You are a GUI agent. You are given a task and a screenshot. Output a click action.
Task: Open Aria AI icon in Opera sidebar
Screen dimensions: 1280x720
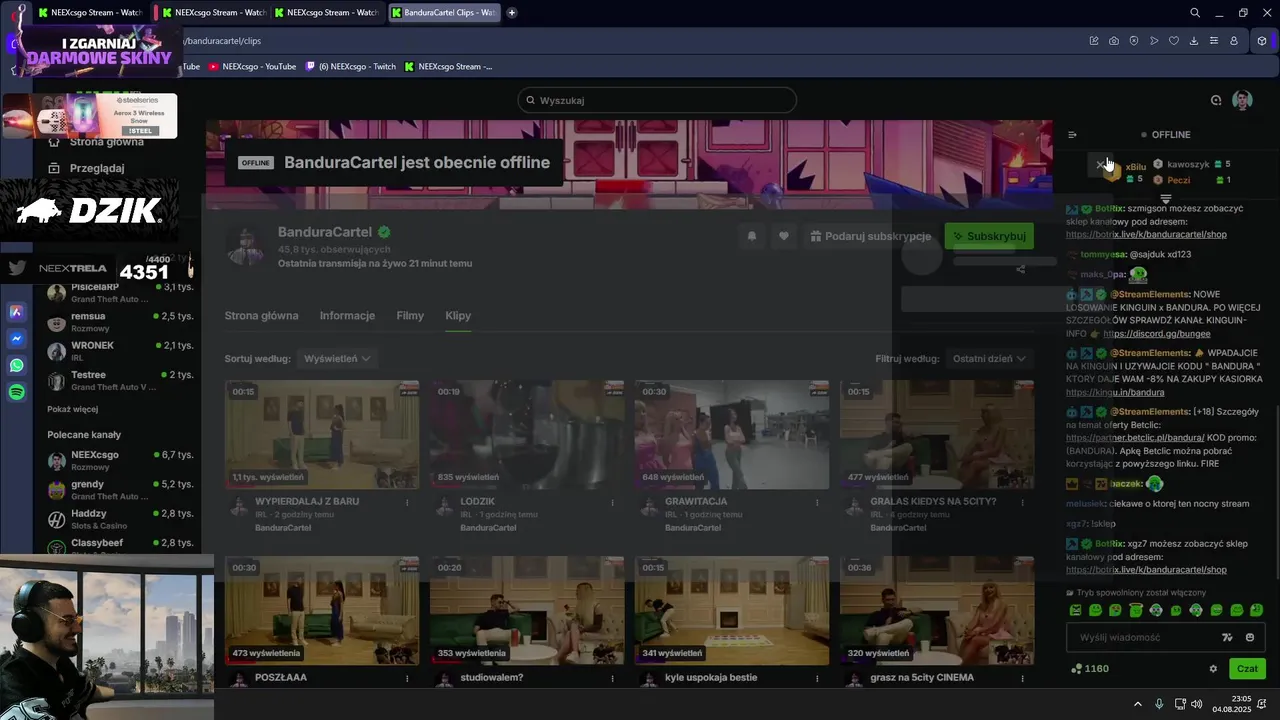tap(17, 312)
